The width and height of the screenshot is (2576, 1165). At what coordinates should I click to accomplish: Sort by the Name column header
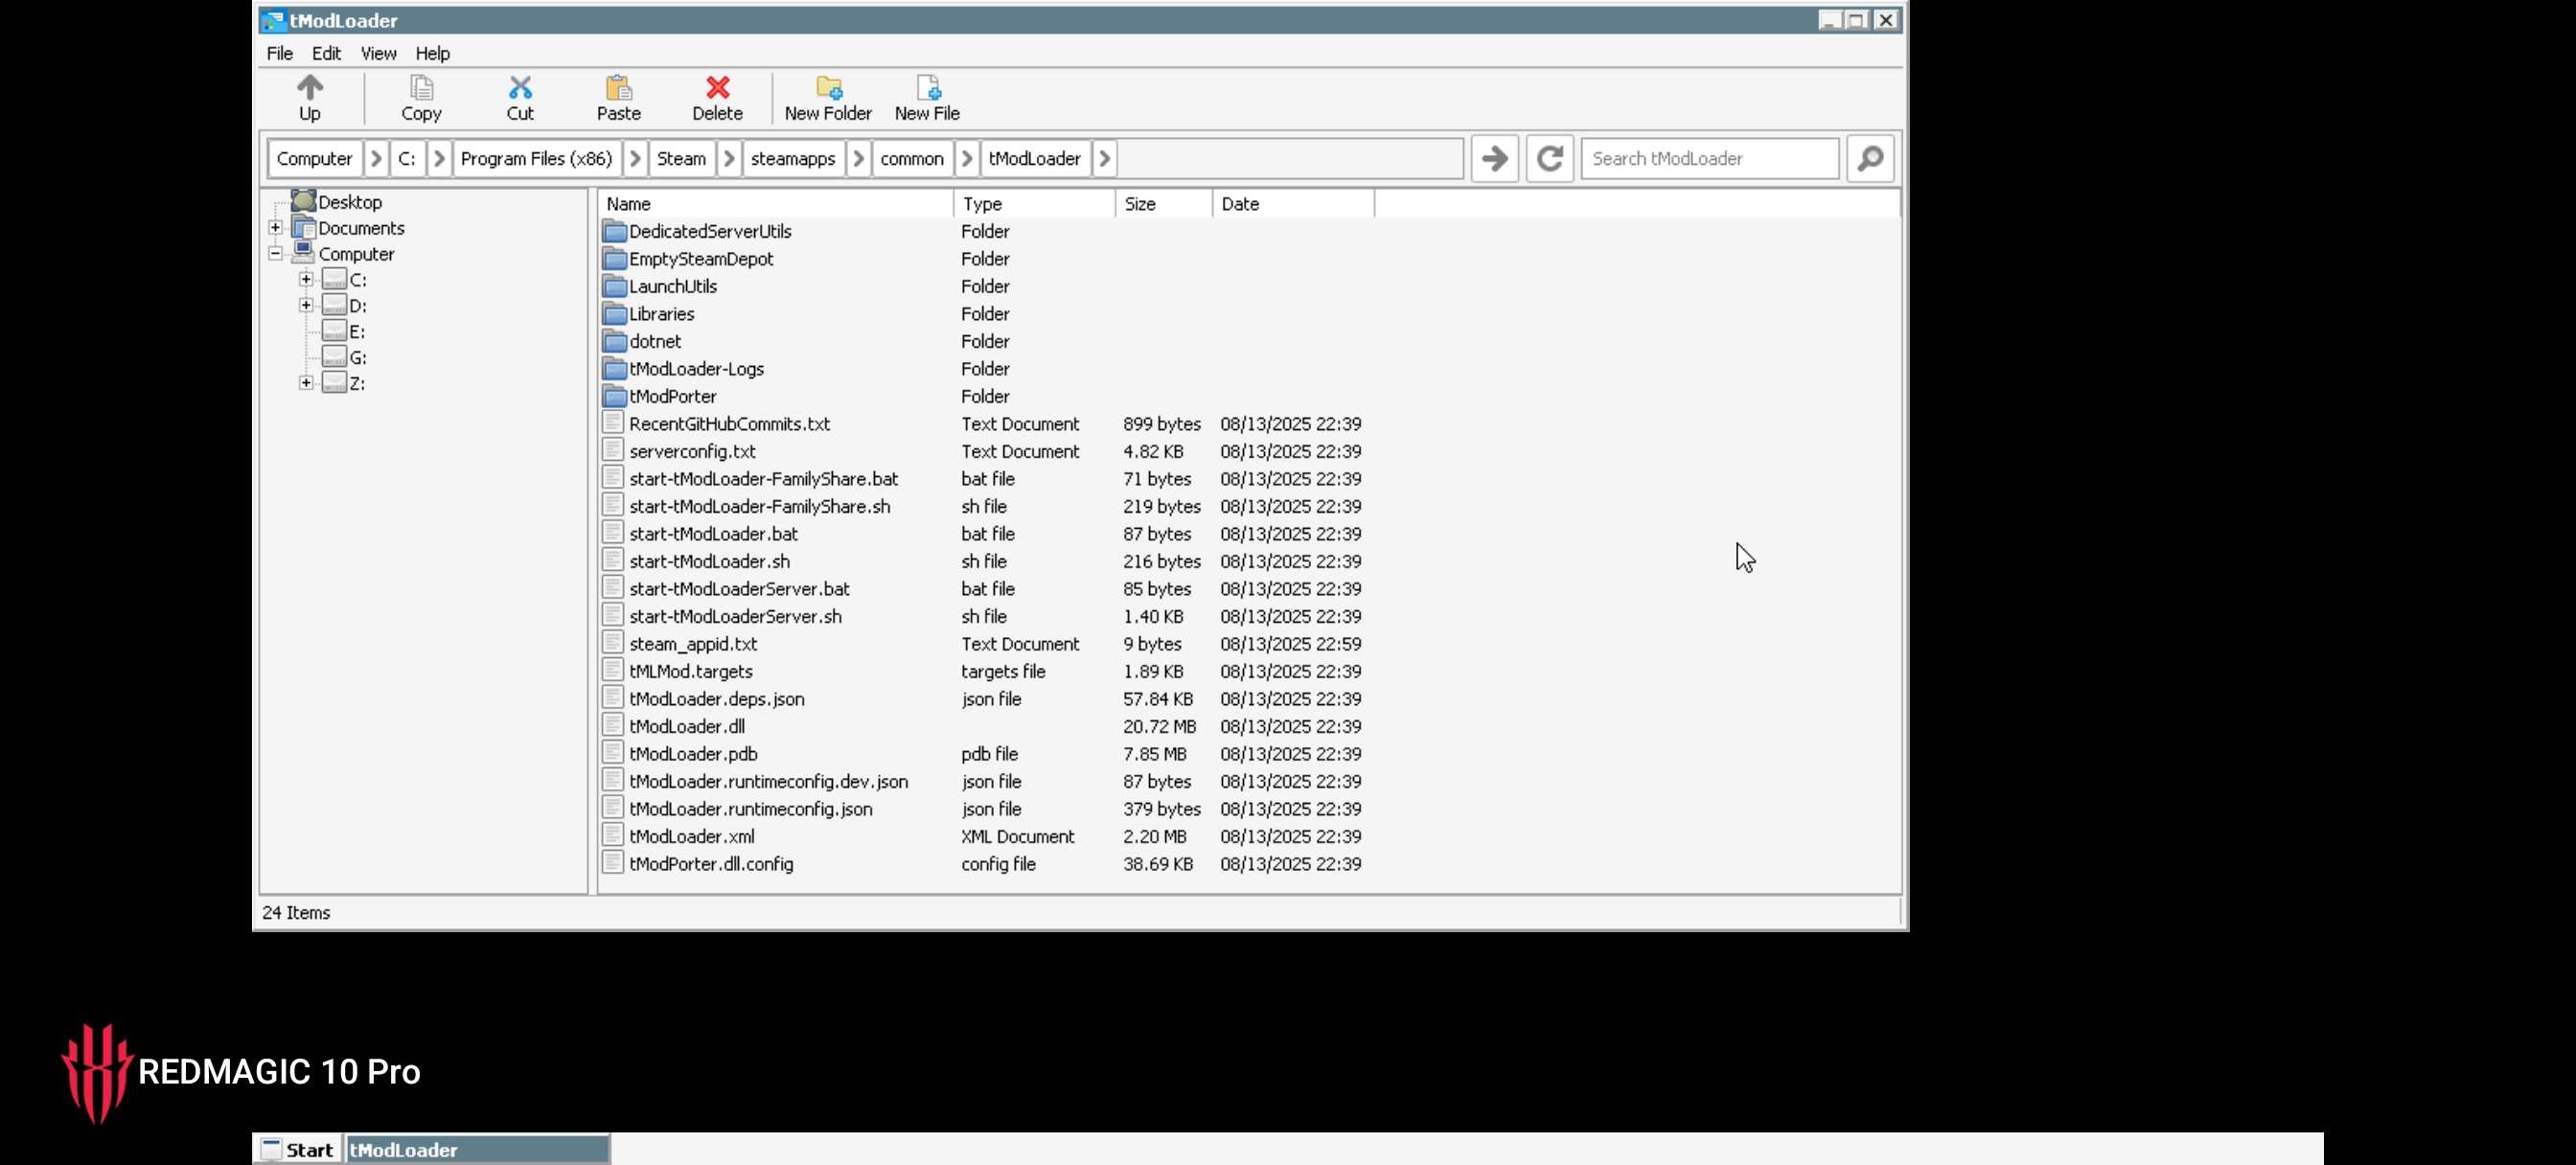click(776, 204)
